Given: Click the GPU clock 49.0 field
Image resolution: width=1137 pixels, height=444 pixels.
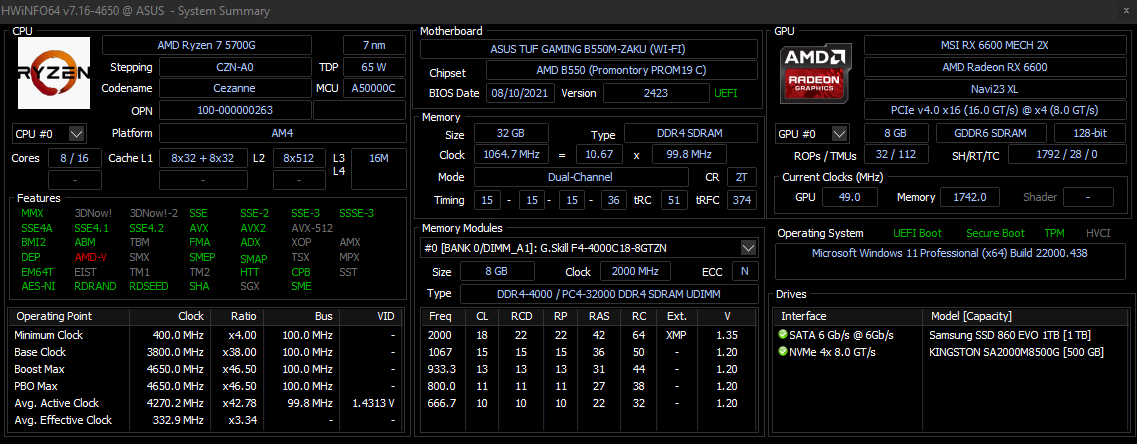Looking at the screenshot, I should (x=848, y=197).
